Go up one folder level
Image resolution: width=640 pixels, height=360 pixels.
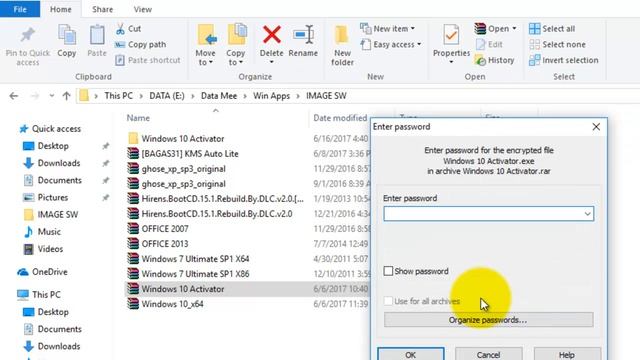(x=67, y=96)
